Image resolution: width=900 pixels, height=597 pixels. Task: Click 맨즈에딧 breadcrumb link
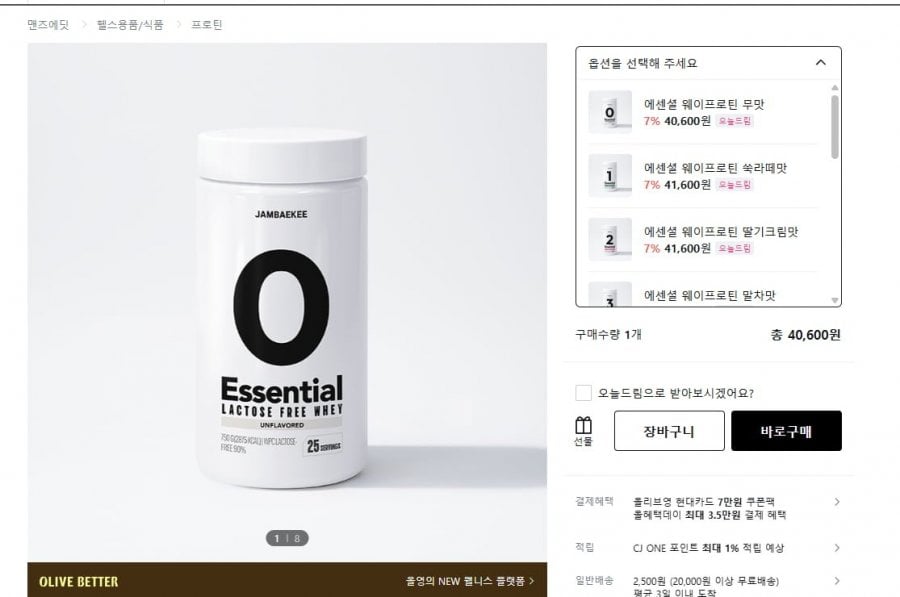(48, 25)
